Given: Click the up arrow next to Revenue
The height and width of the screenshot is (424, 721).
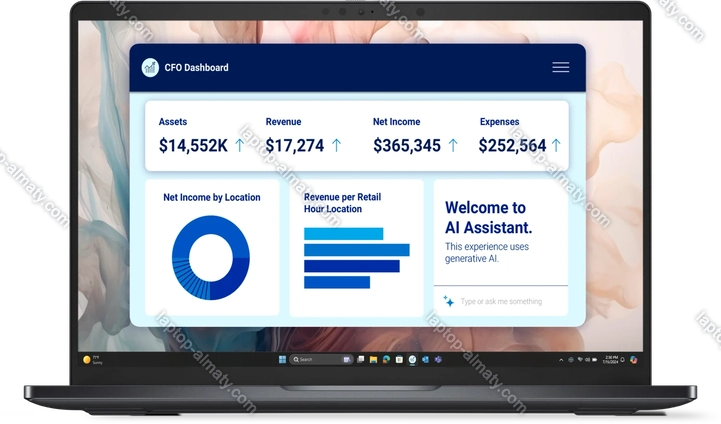Looking at the screenshot, I should 336,145.
